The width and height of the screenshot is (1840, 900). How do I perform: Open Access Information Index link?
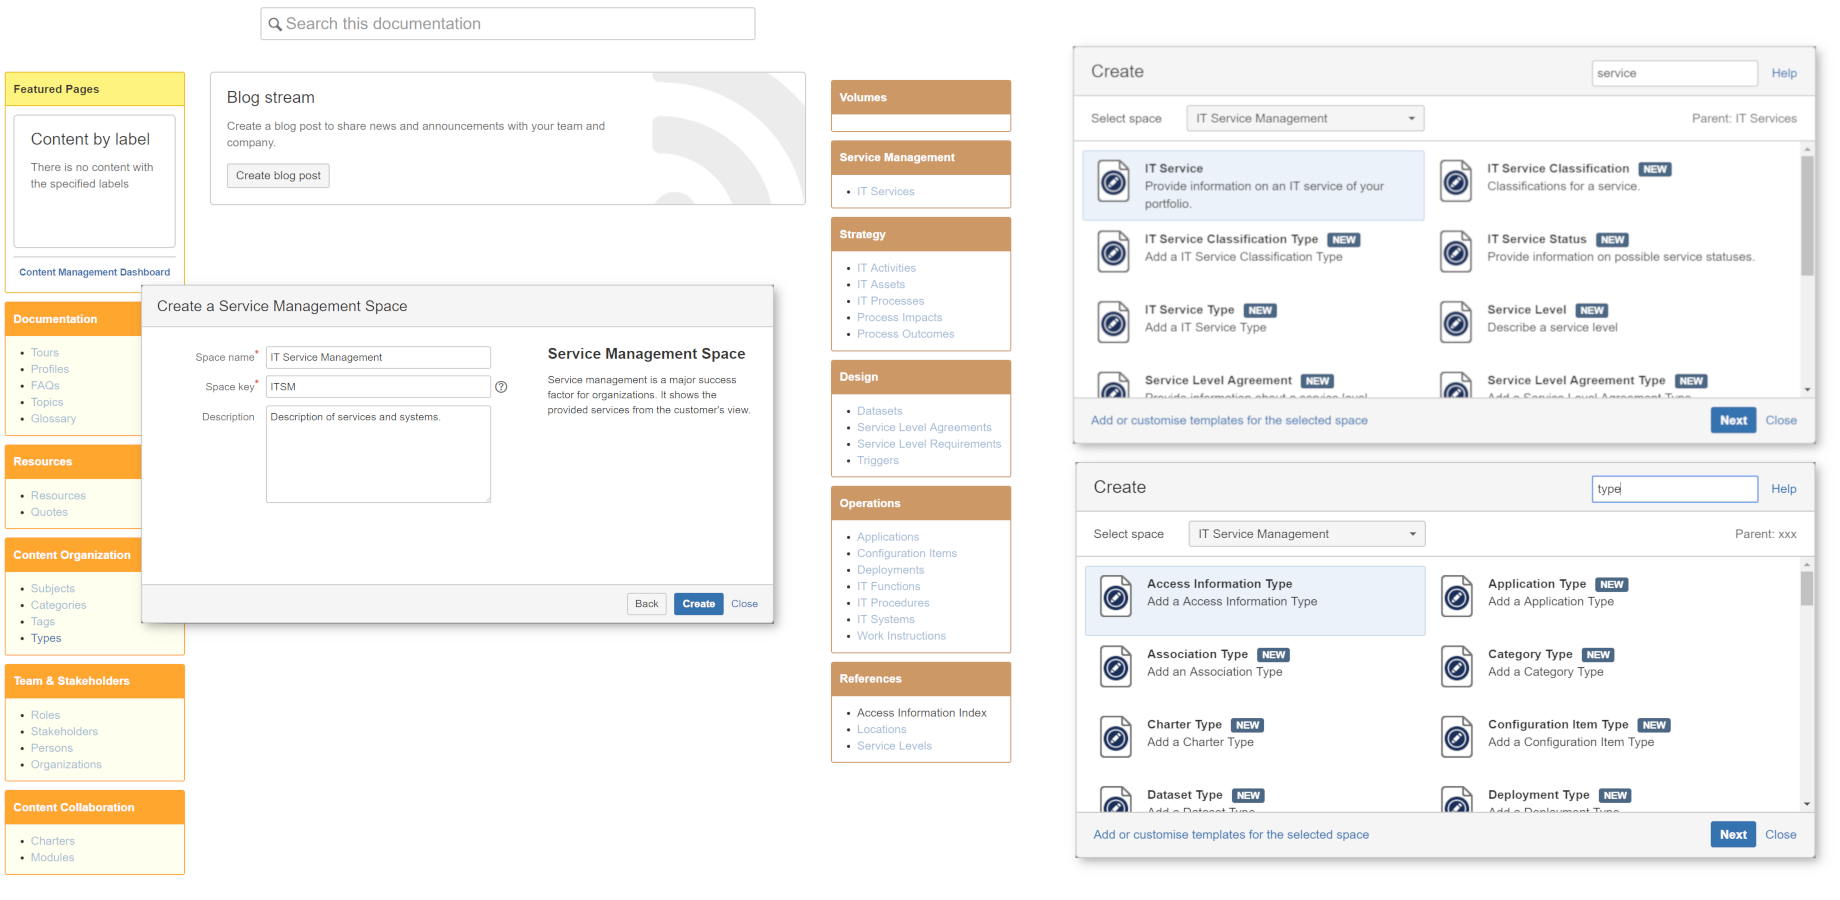(922, 713)
